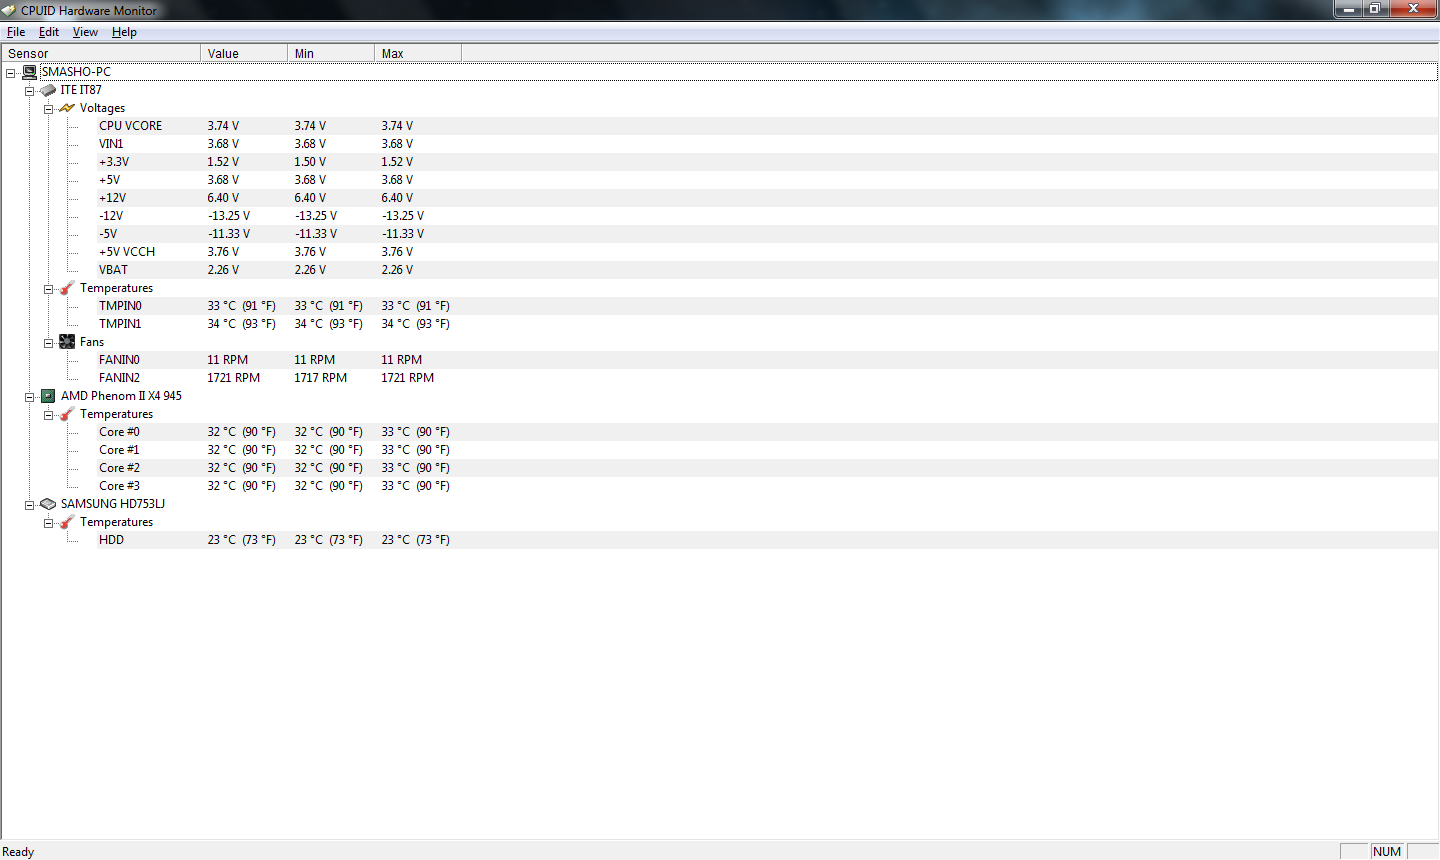Open the Help menu

[x=124, y=32]
